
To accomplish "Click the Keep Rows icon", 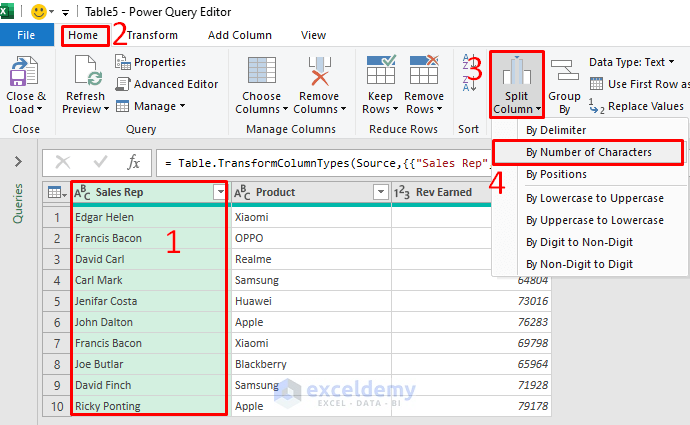I will (381, 70).
